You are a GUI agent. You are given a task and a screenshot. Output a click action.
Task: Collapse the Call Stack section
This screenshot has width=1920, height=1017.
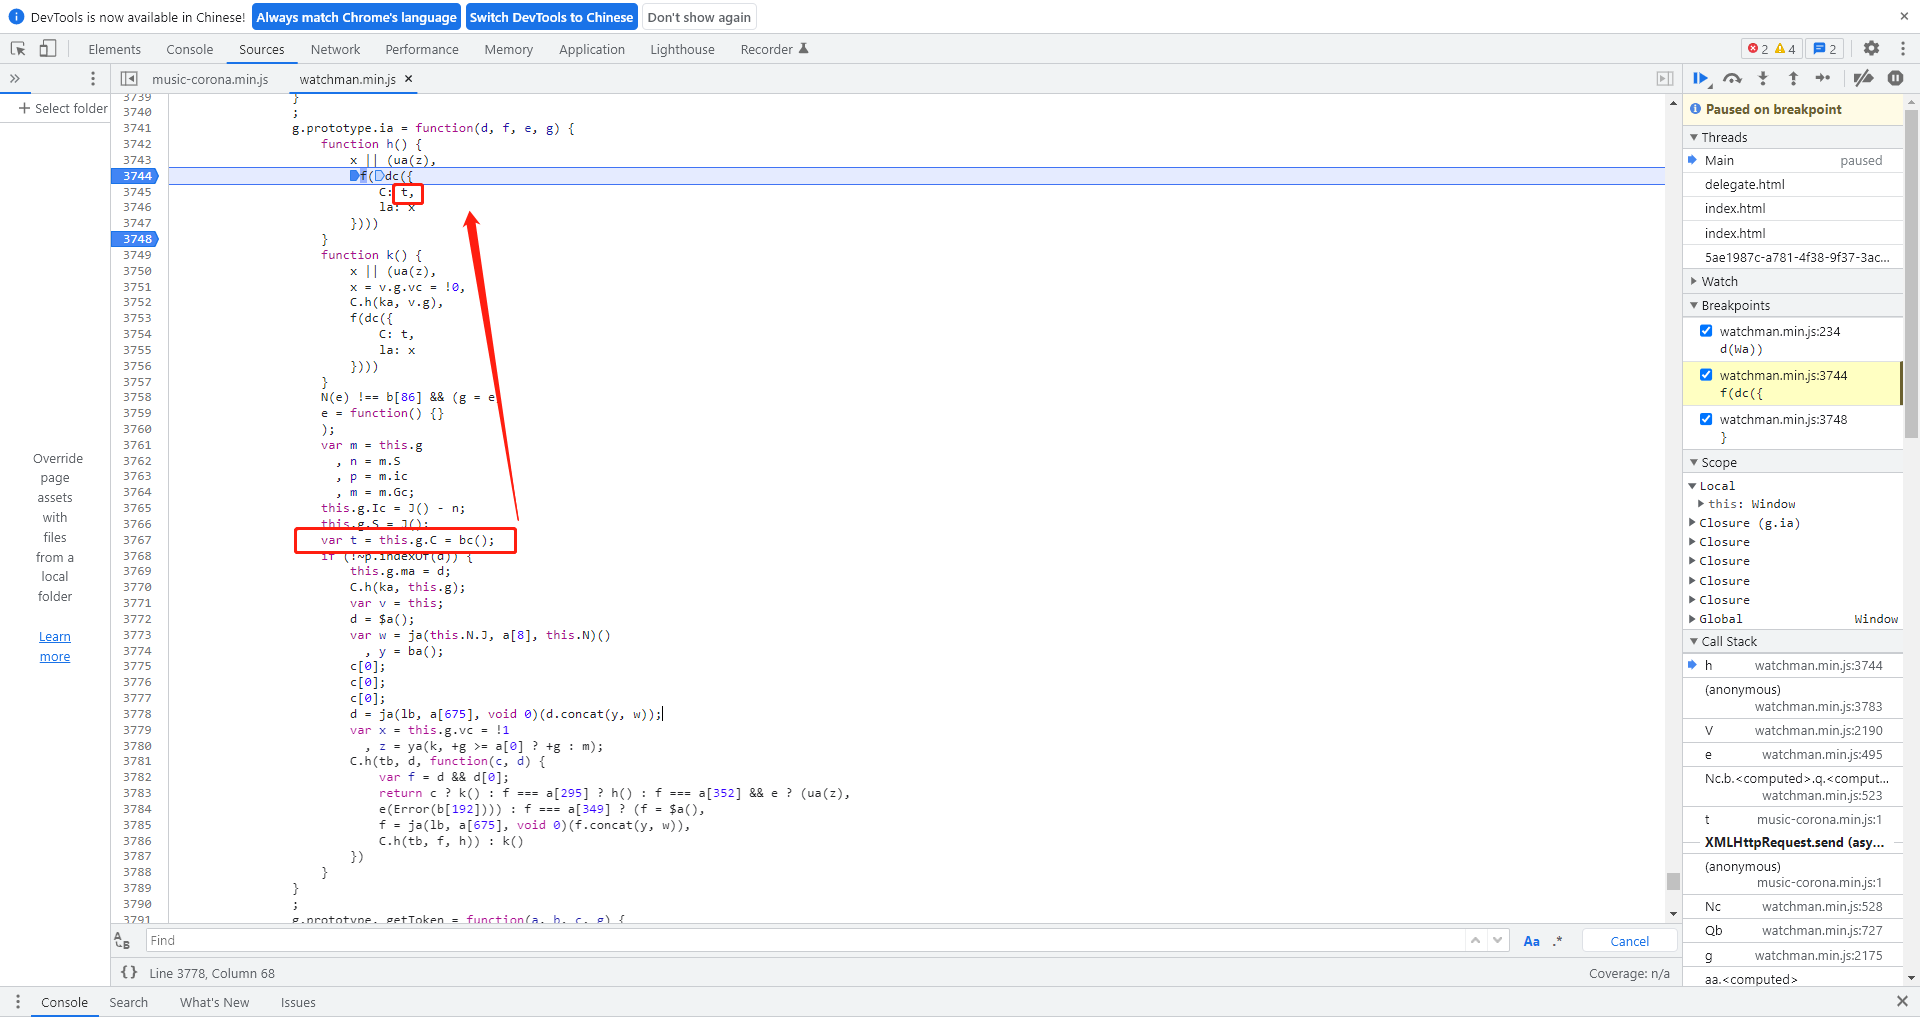click(x=1728, y=641)
